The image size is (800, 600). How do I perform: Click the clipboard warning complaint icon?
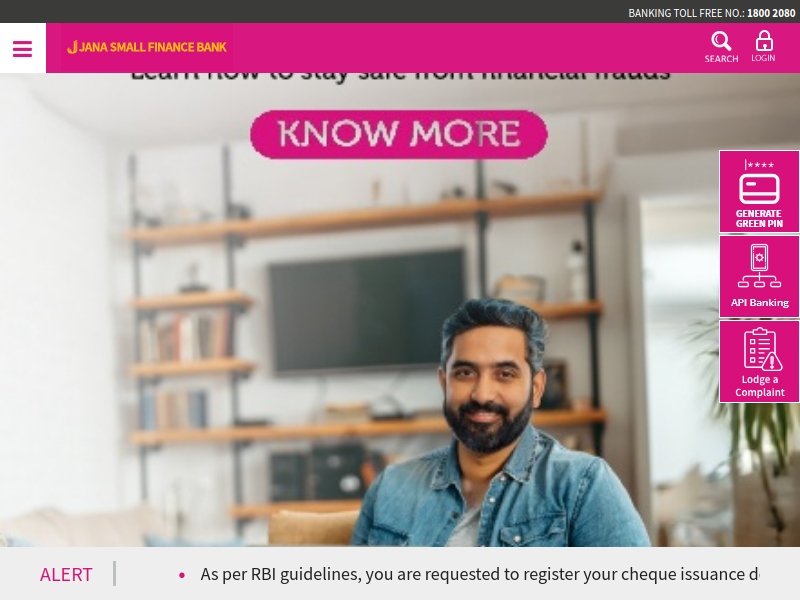click(762, 349)
